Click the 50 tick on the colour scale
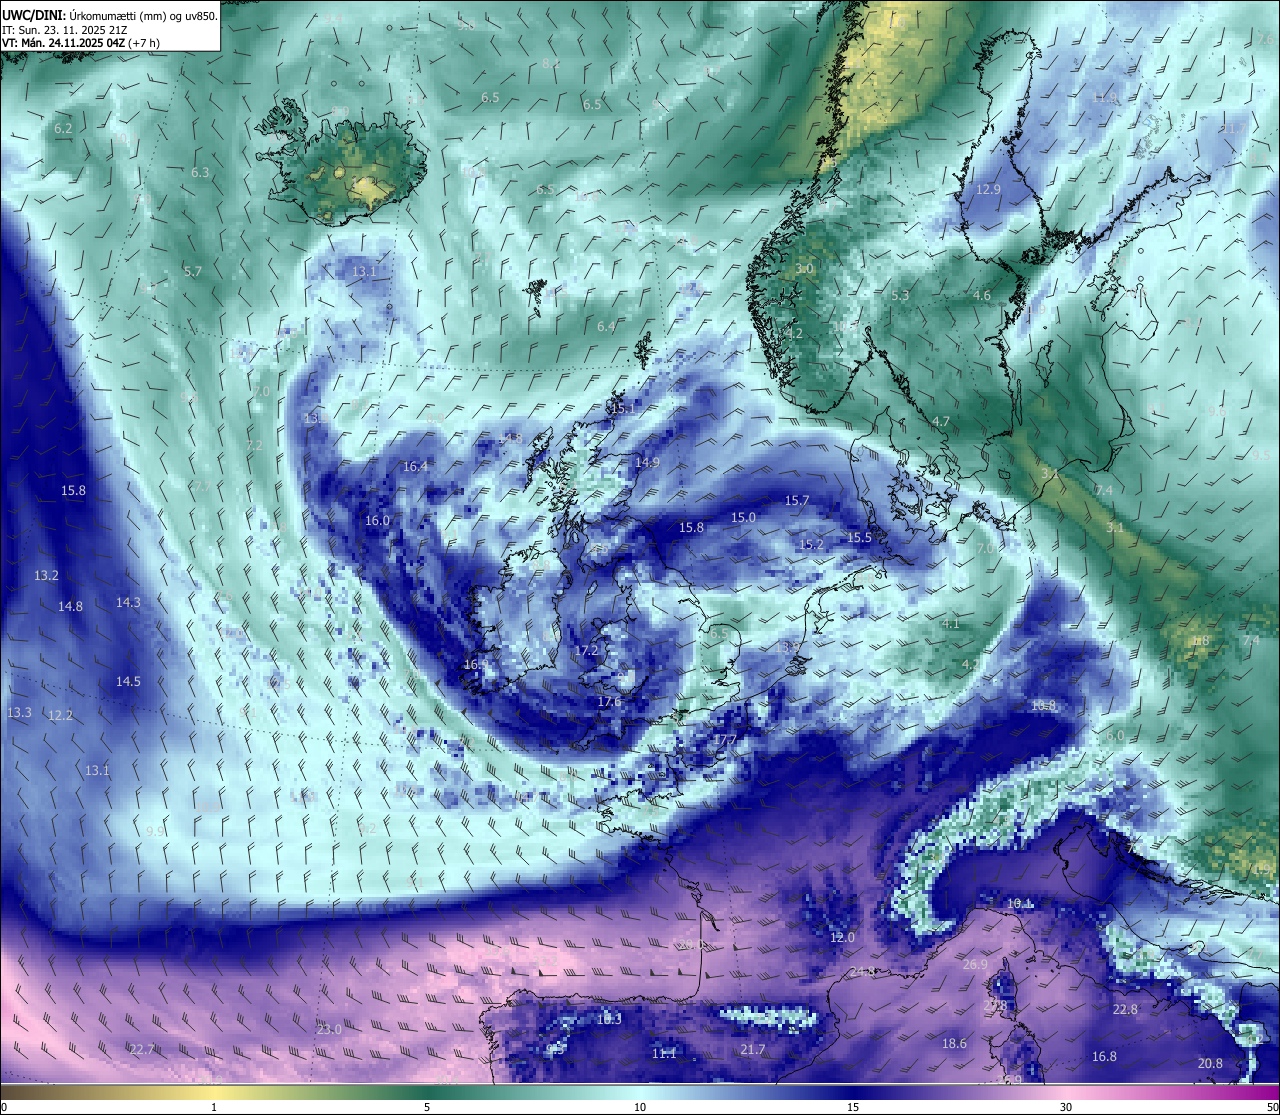1280x1115 pixels. point(1272,1107)
